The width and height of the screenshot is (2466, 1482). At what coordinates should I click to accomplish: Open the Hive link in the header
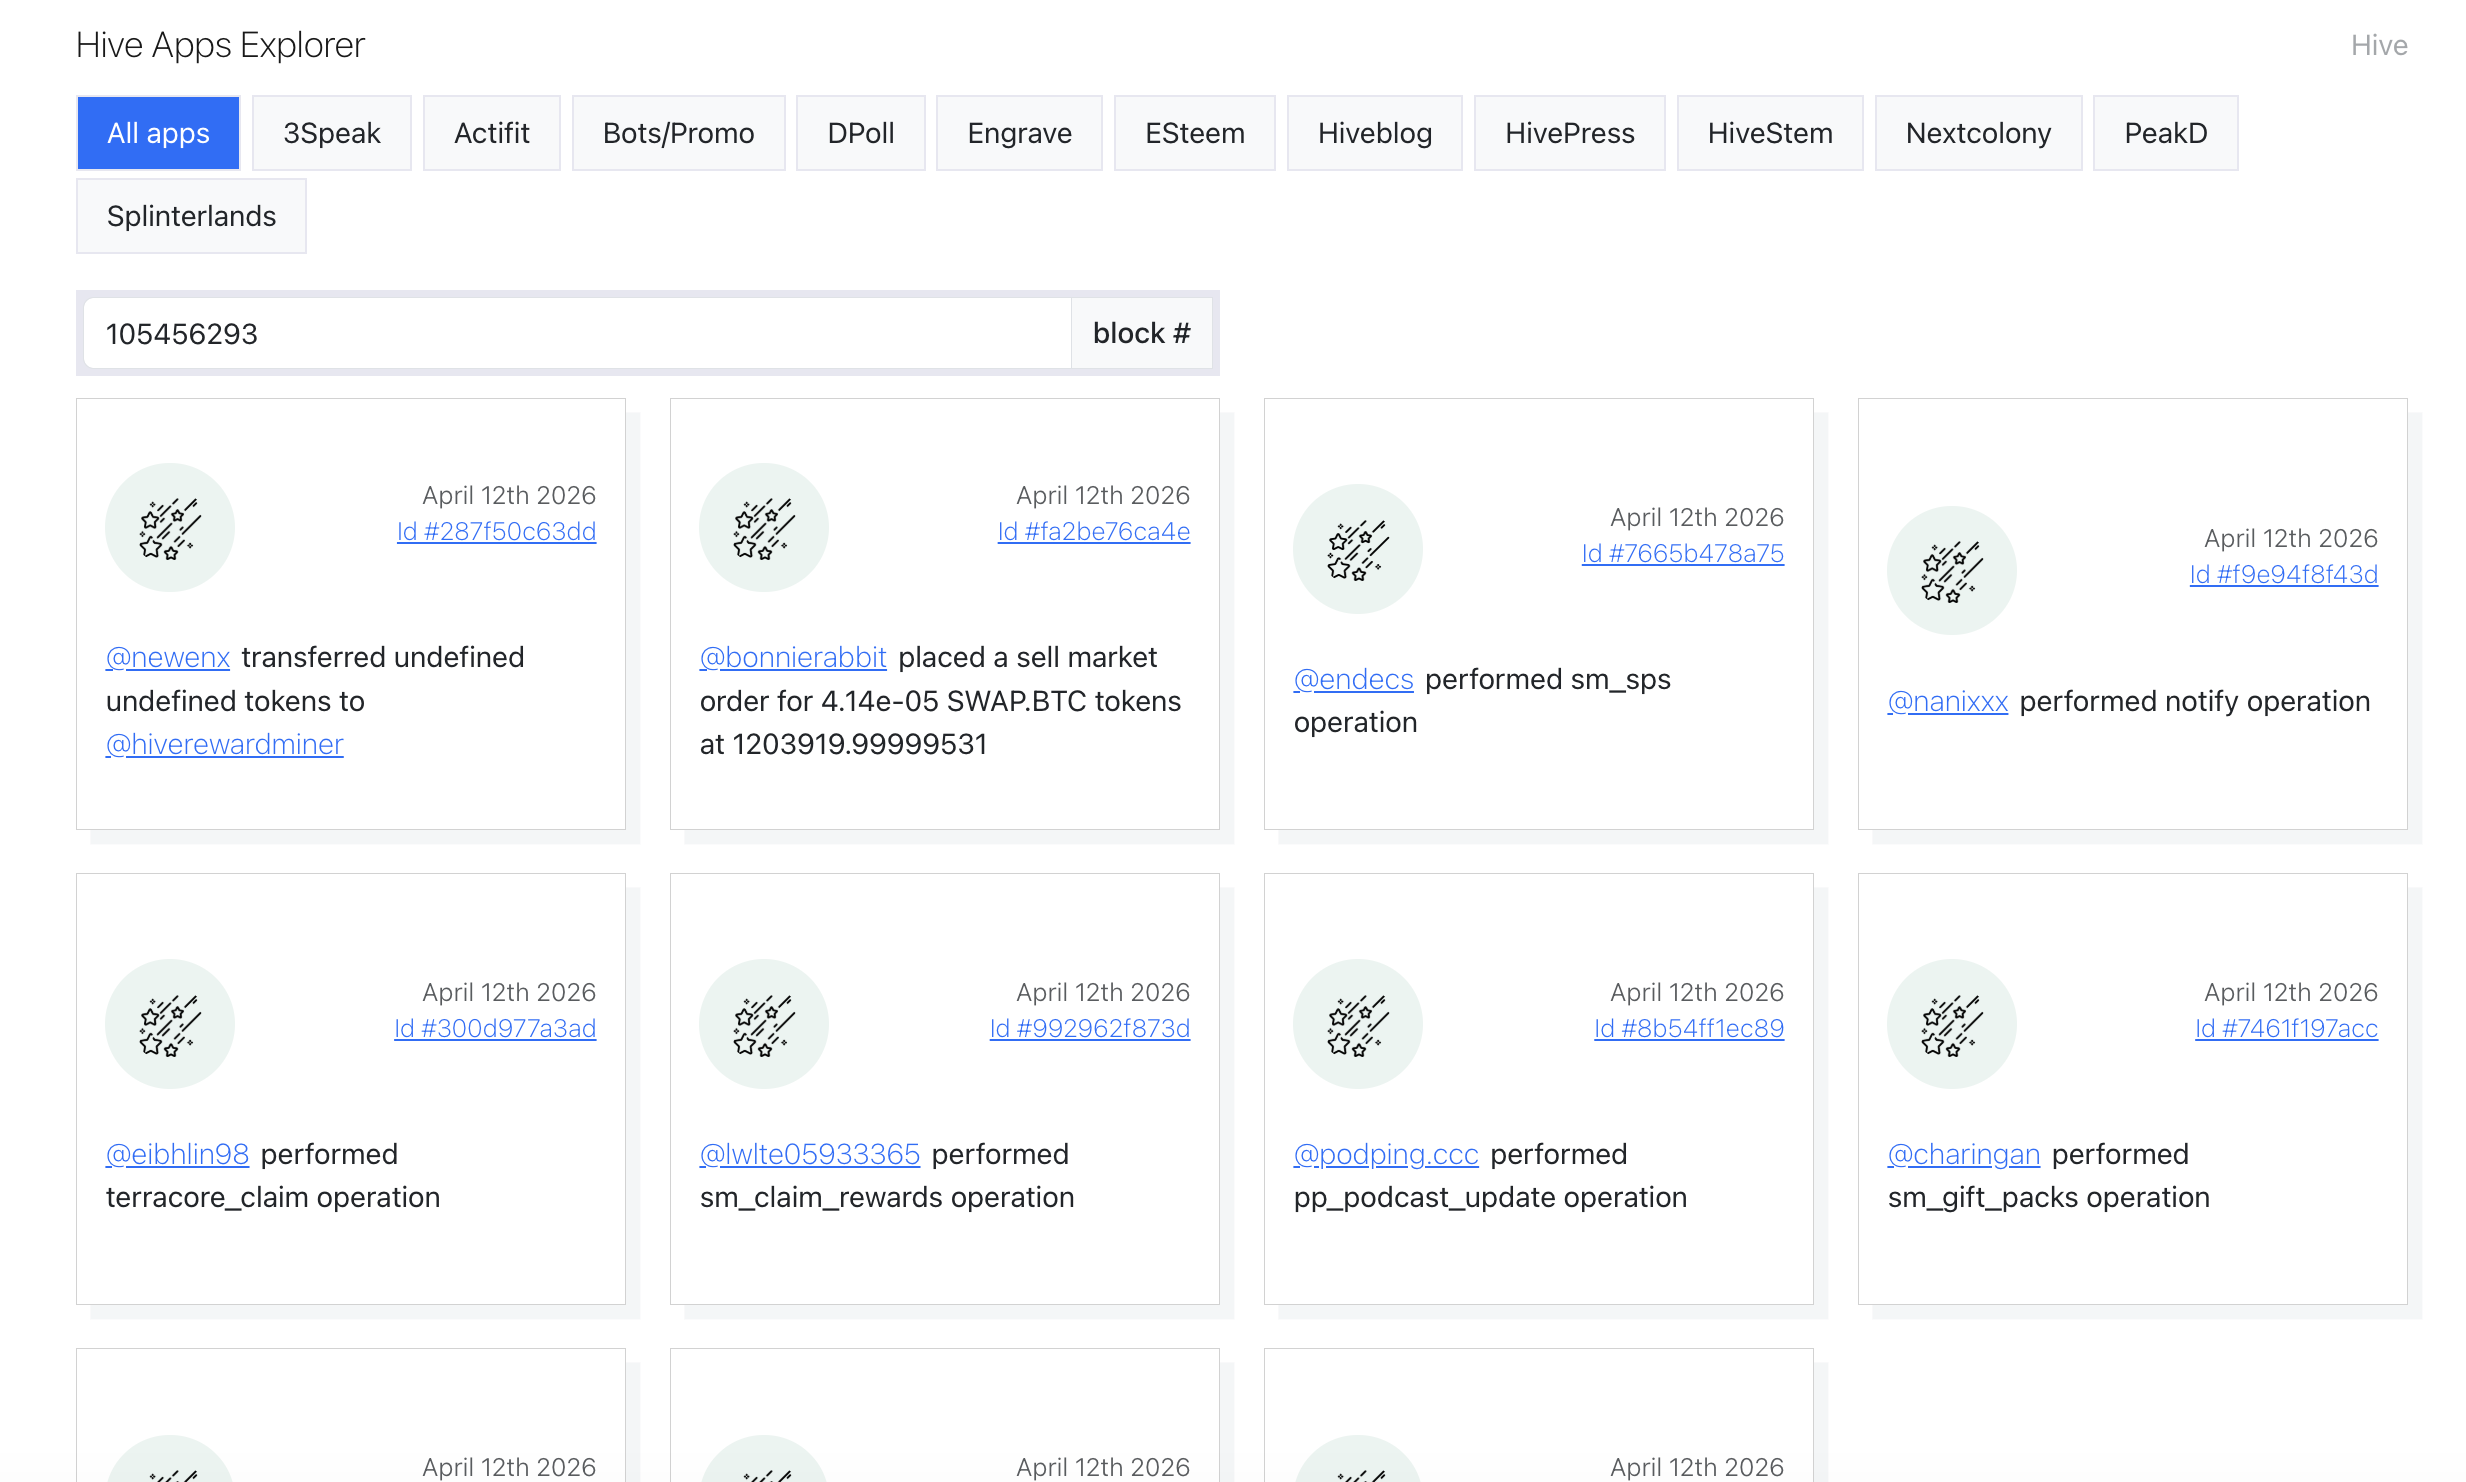2379,45
